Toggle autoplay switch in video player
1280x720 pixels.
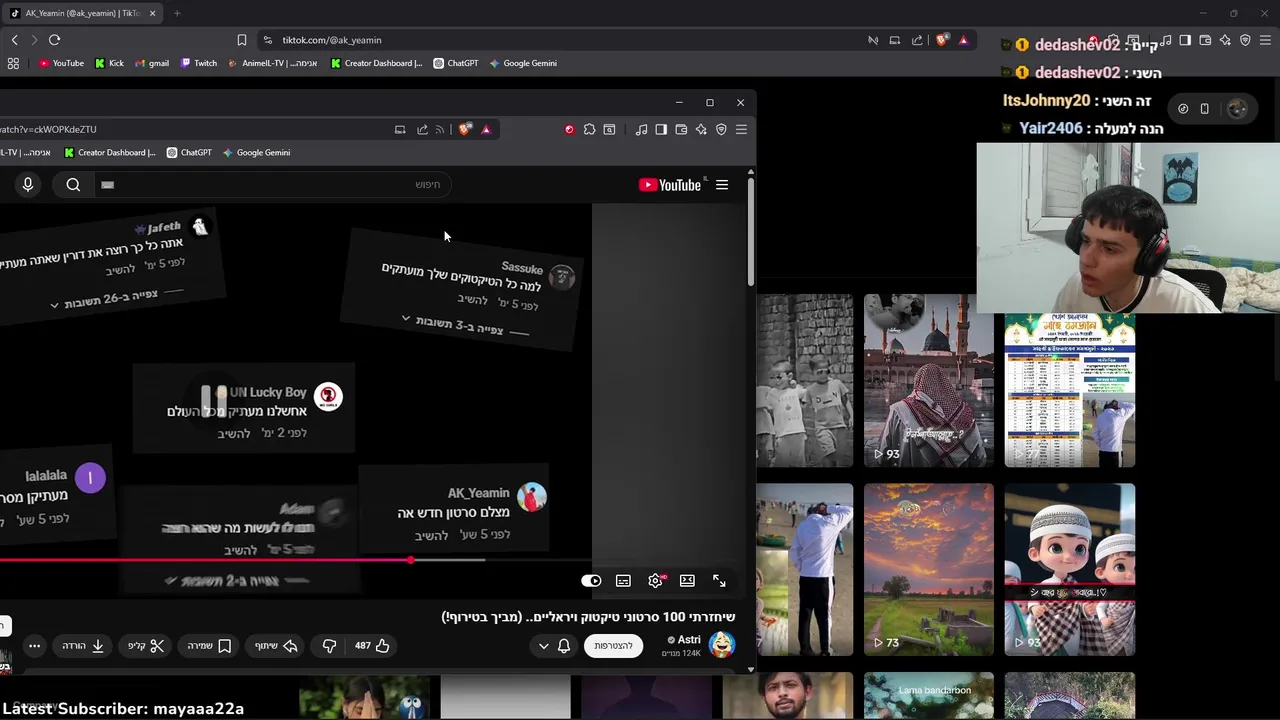point(591,581)
